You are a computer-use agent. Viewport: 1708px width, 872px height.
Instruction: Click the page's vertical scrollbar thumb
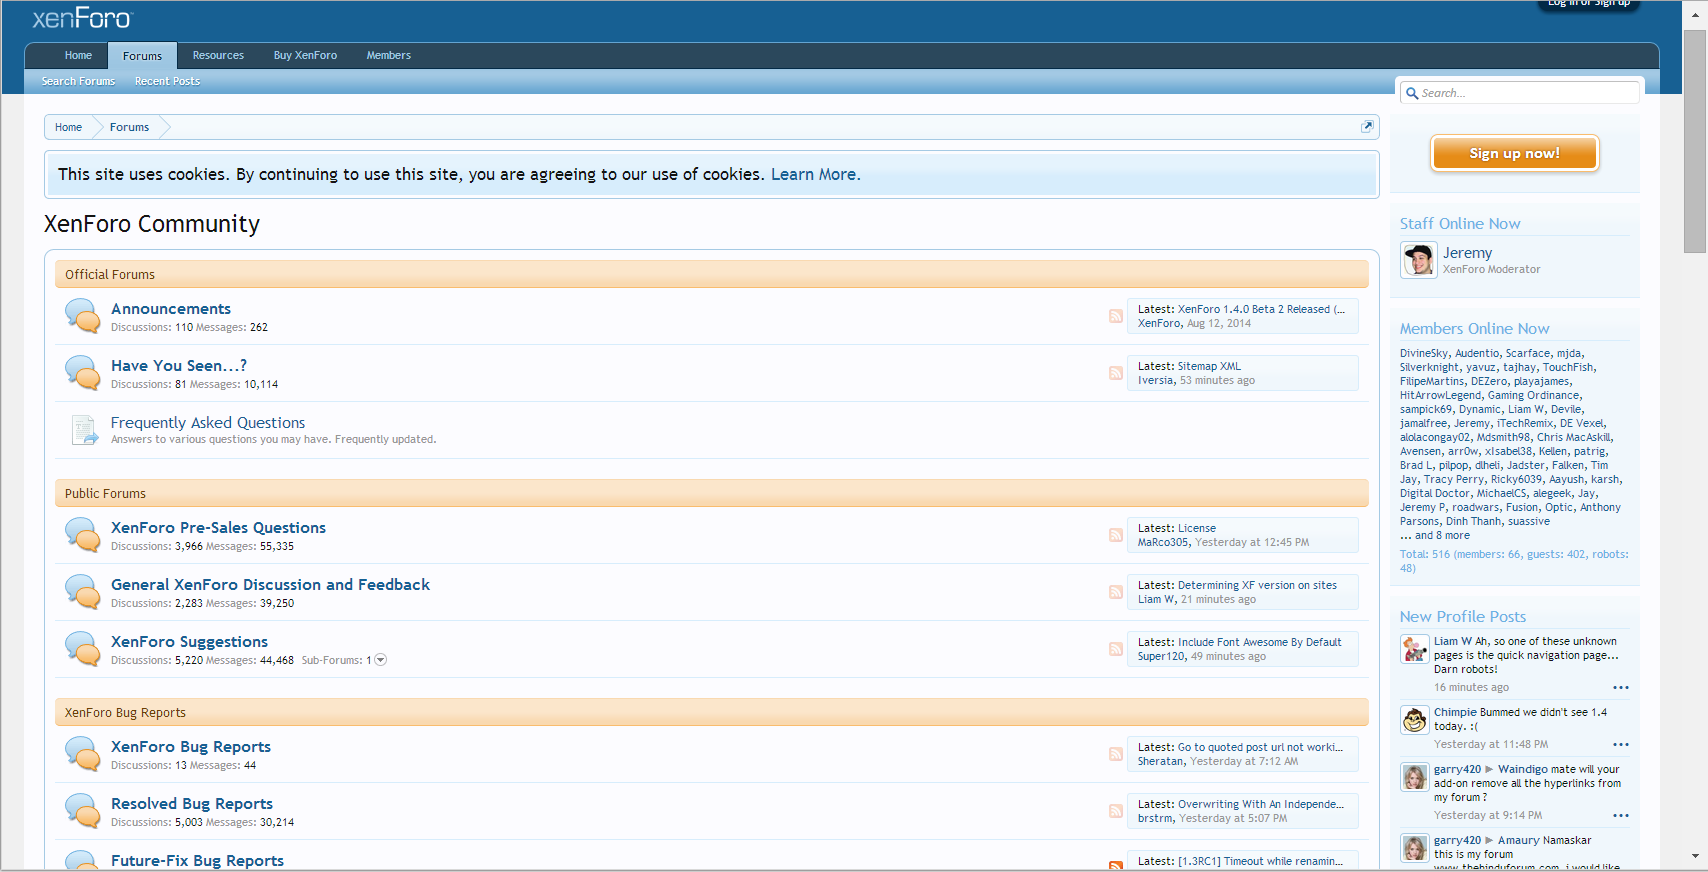pyautogui.click(x=1695, y=140)
